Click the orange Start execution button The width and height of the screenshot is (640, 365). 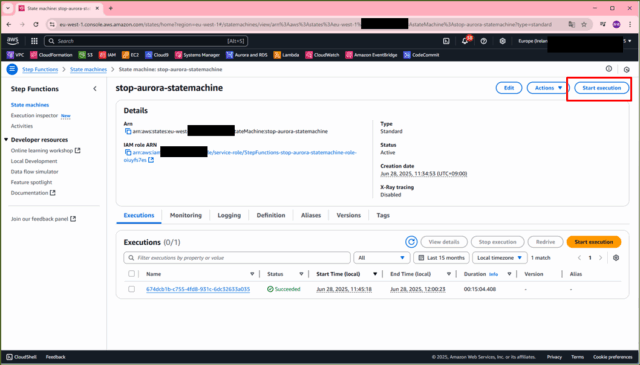coord(593,242)
